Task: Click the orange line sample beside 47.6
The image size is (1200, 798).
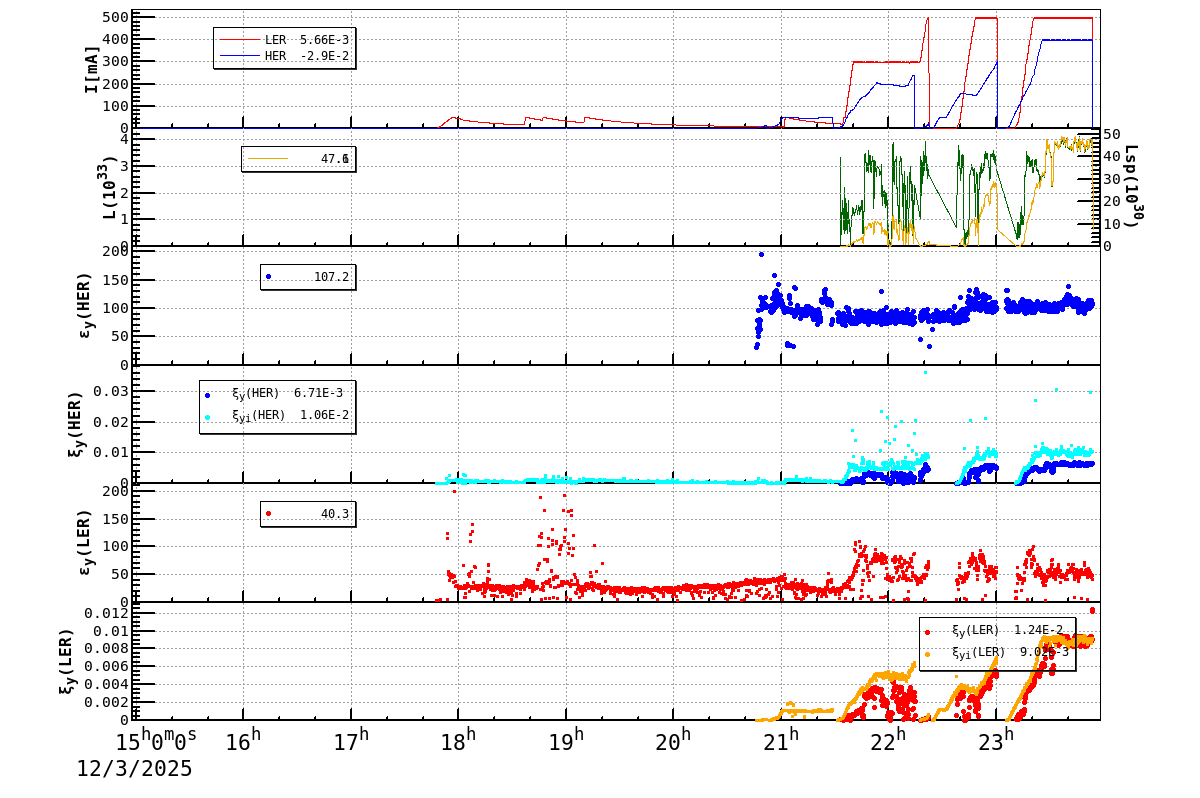Action: pos(267,158)
